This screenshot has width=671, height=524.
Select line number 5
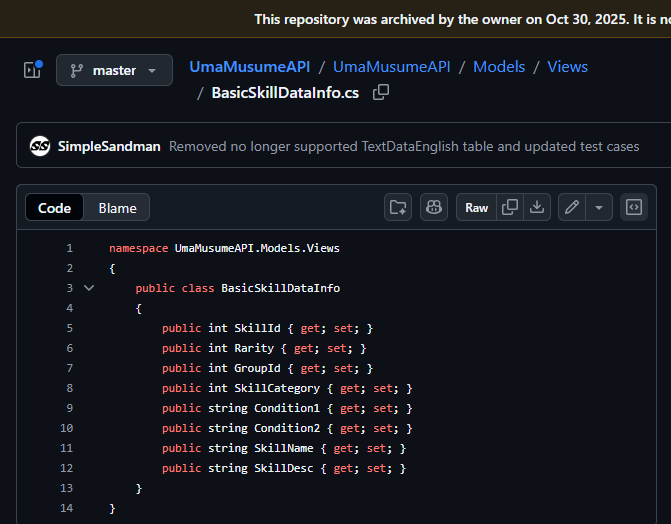(x=69, y=328)
